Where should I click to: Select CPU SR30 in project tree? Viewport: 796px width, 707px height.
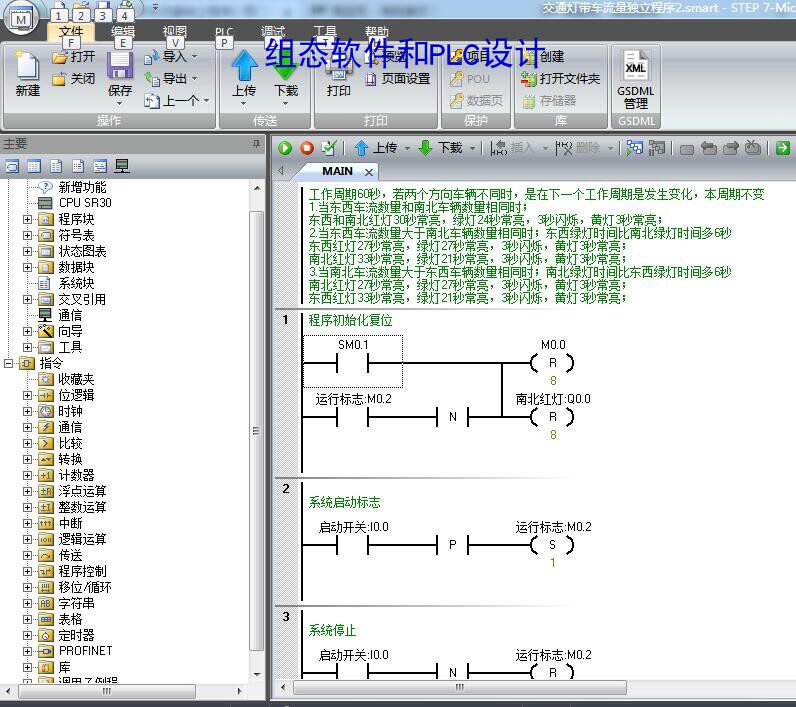(85, 203)
